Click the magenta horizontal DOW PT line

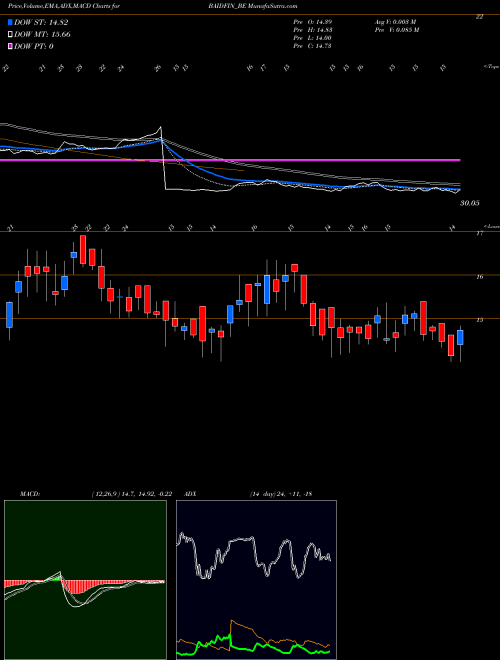(x=230, y=160)
